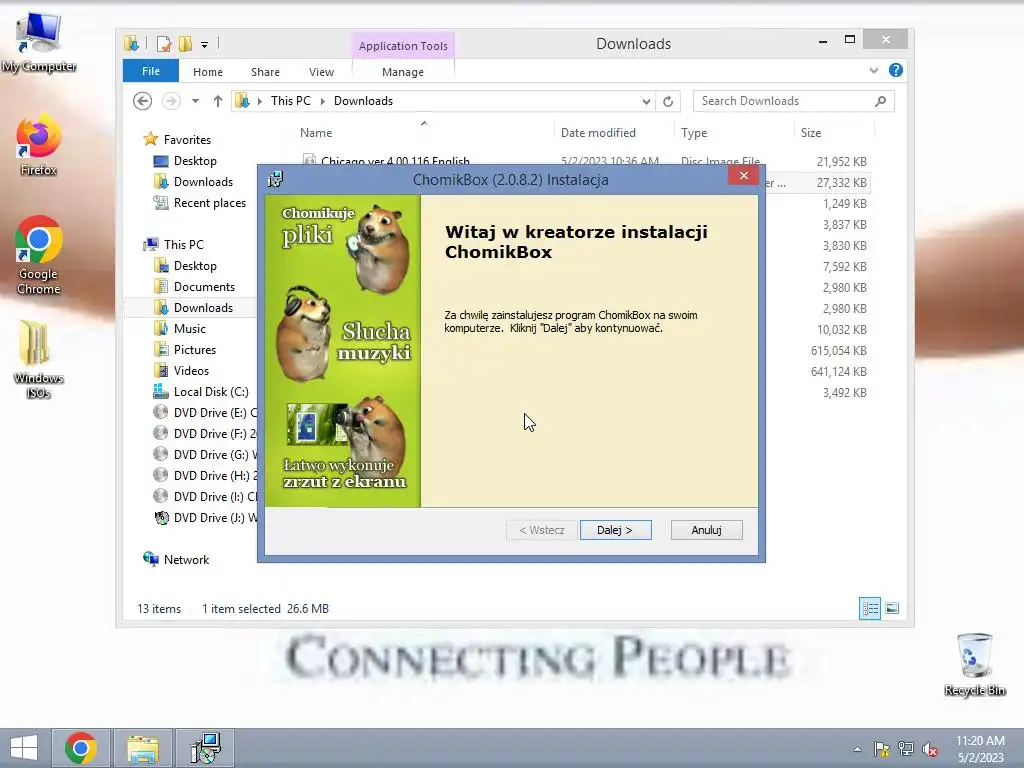The width and height of the screenshot is (1024, 768).
Task: Switch to the View ribbon tab
Action: [321, 72]
